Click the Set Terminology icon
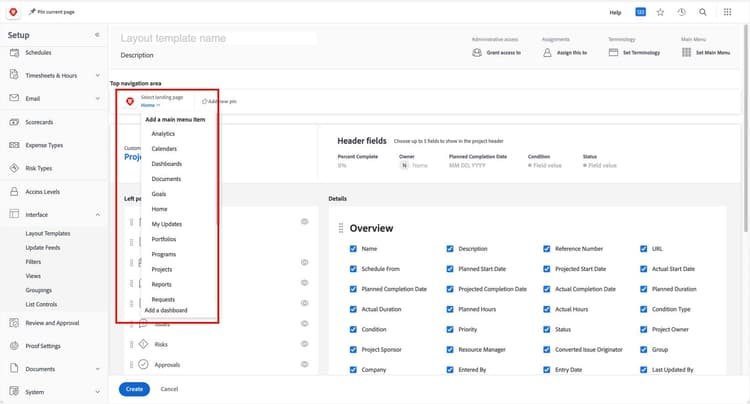 (613, 53)
